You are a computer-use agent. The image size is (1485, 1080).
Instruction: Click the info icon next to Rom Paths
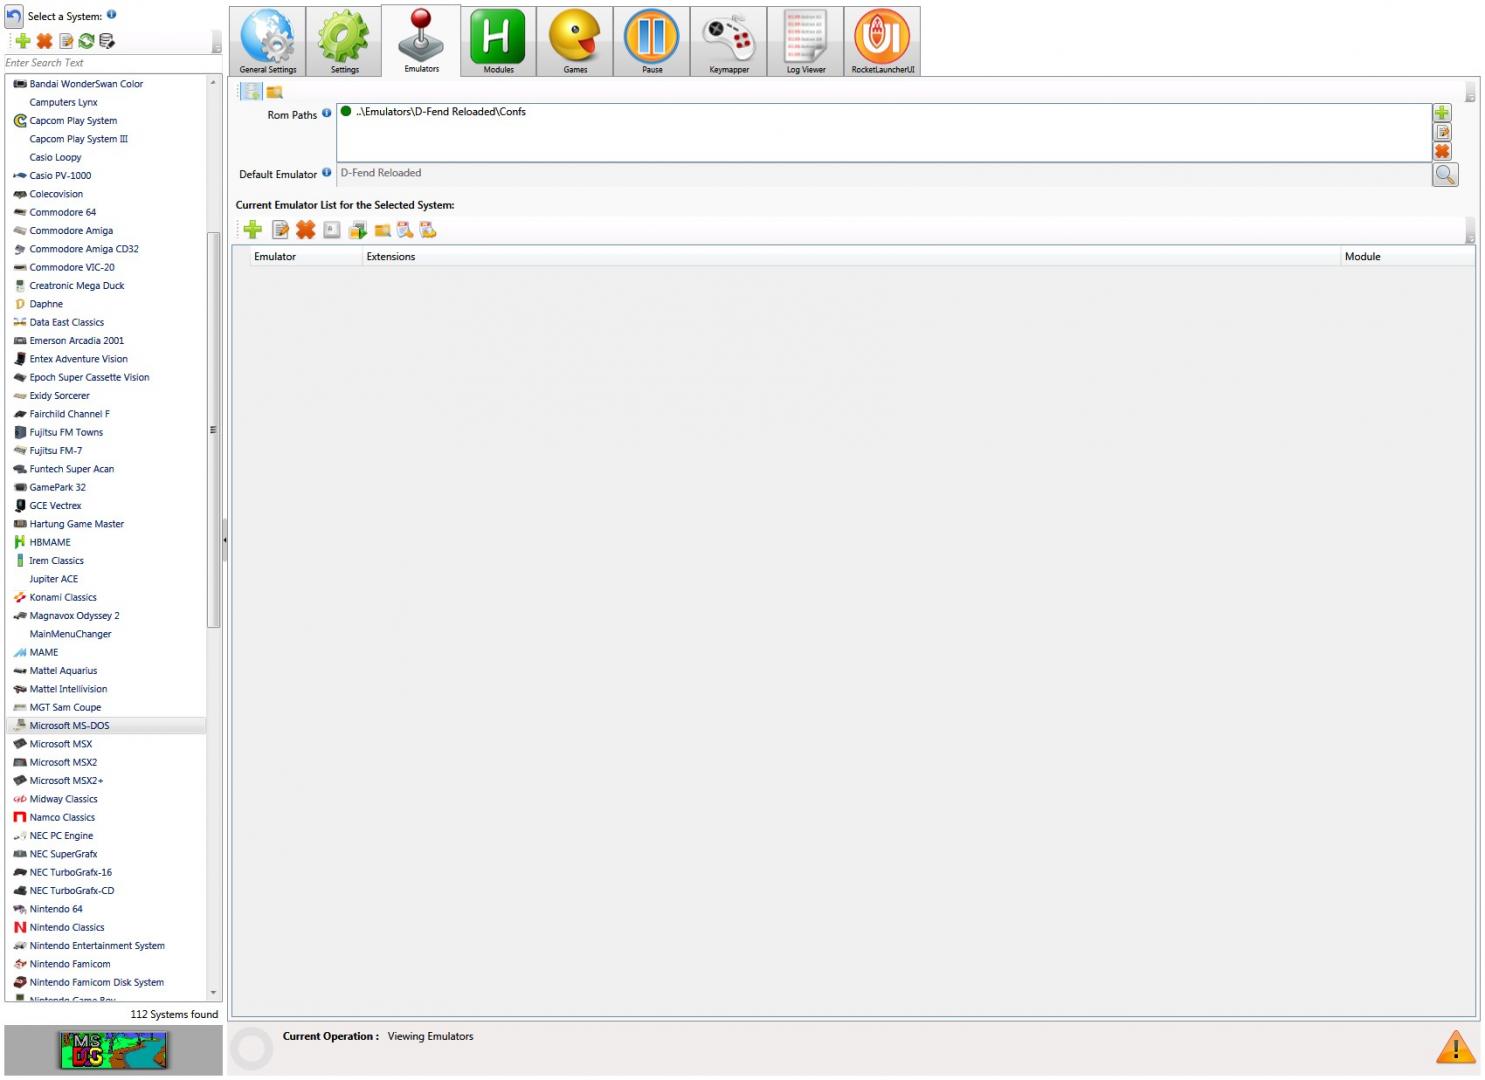(326, 113)
